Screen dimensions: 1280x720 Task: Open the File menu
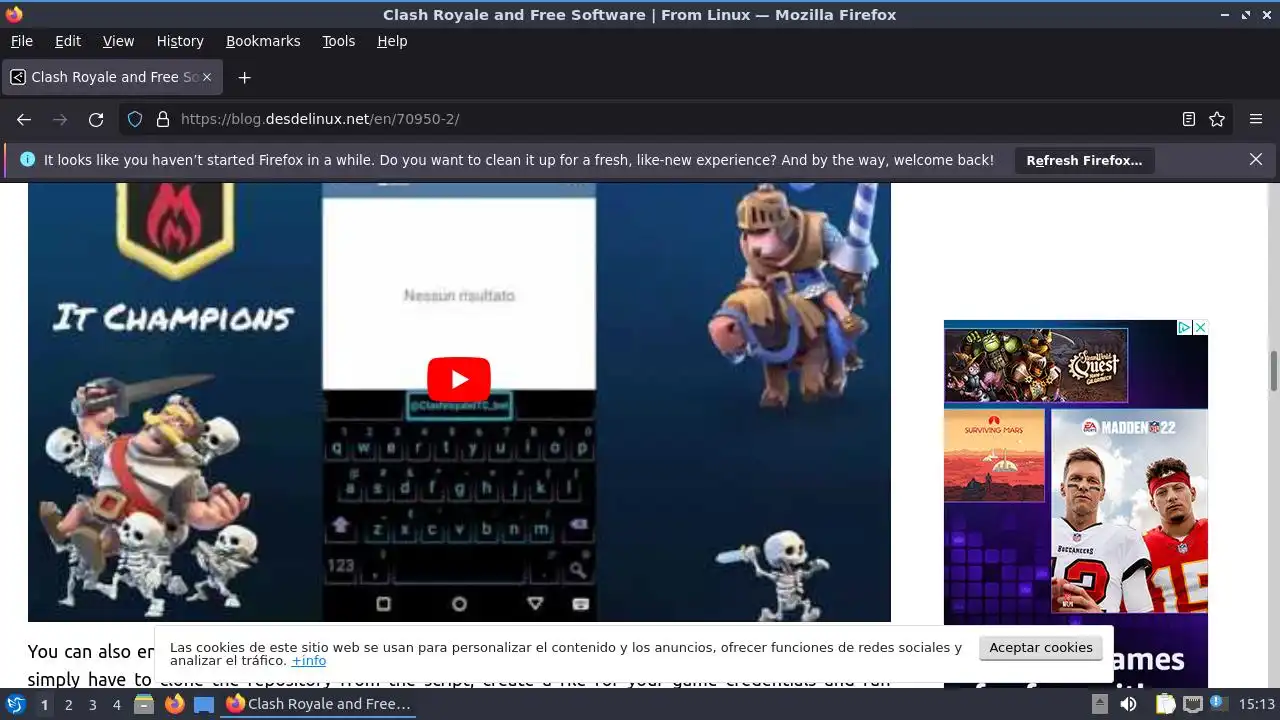[x=22, y=41]
